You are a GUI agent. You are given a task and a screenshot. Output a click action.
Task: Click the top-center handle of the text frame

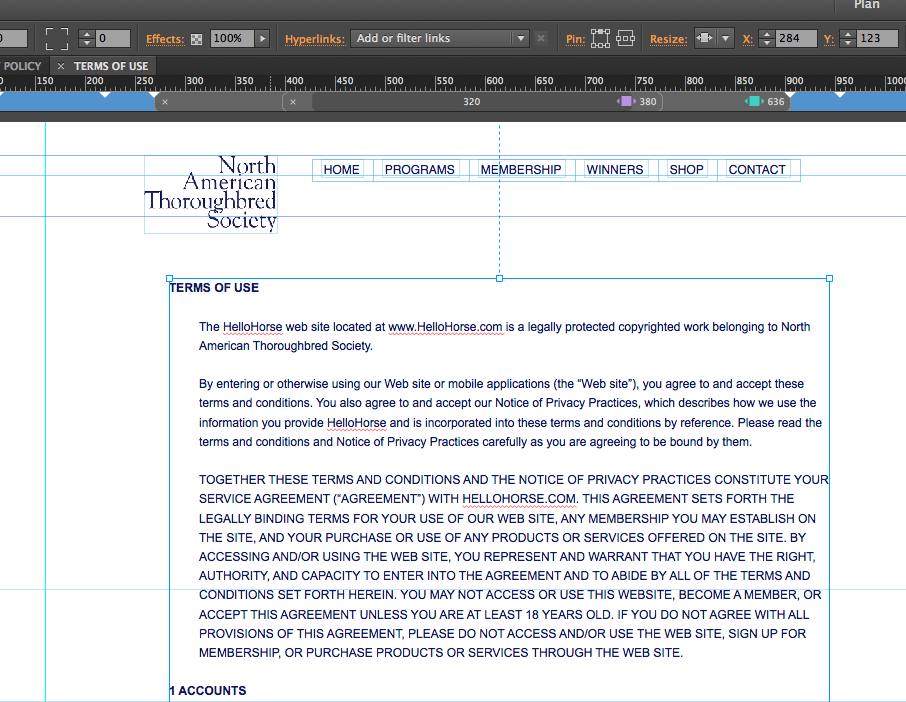coord(499,278)
